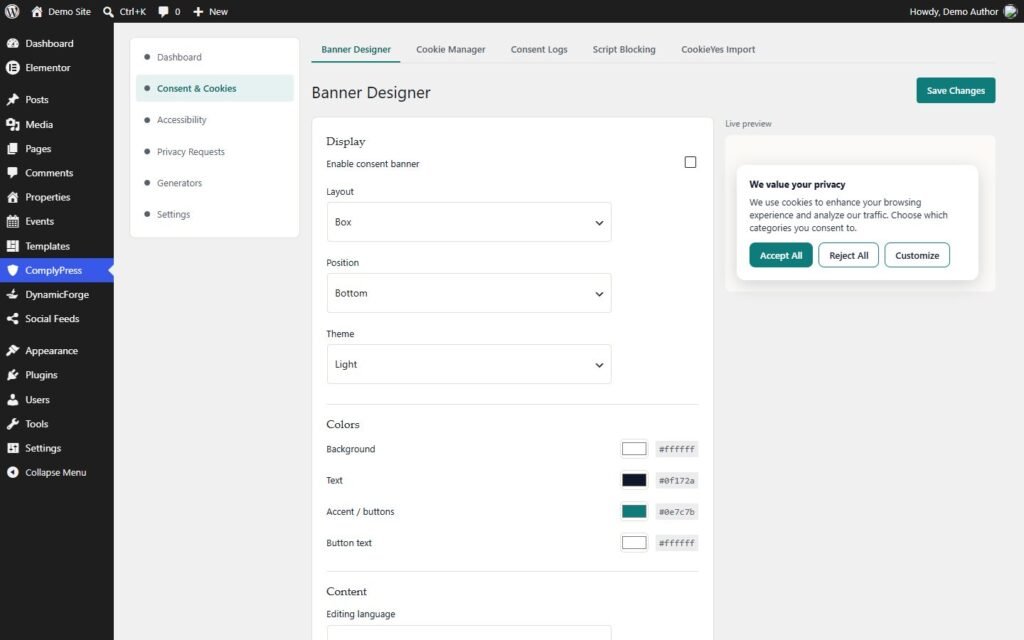Click the plus New icon in admin bar
The image size is (1024, 640).
(x=199, y=12)
